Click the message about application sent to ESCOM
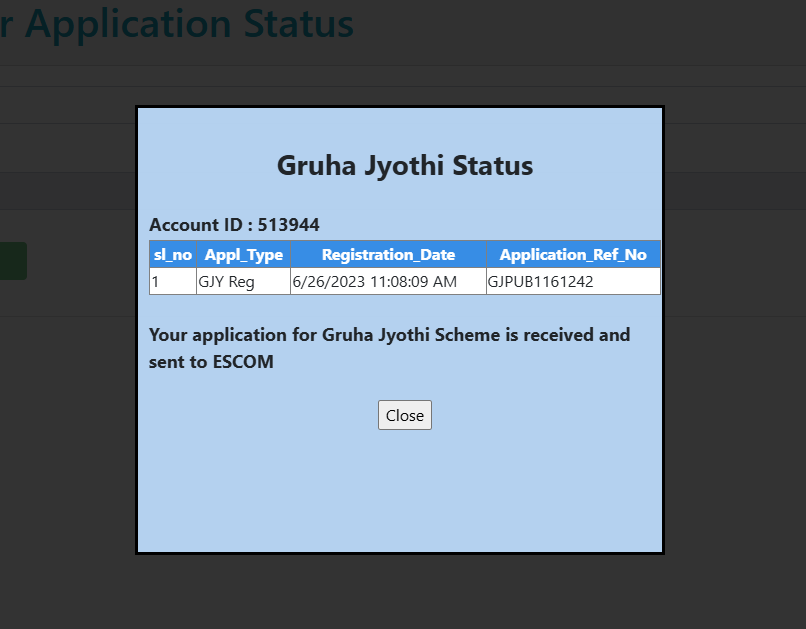806x629 pixels. [390, 348]
